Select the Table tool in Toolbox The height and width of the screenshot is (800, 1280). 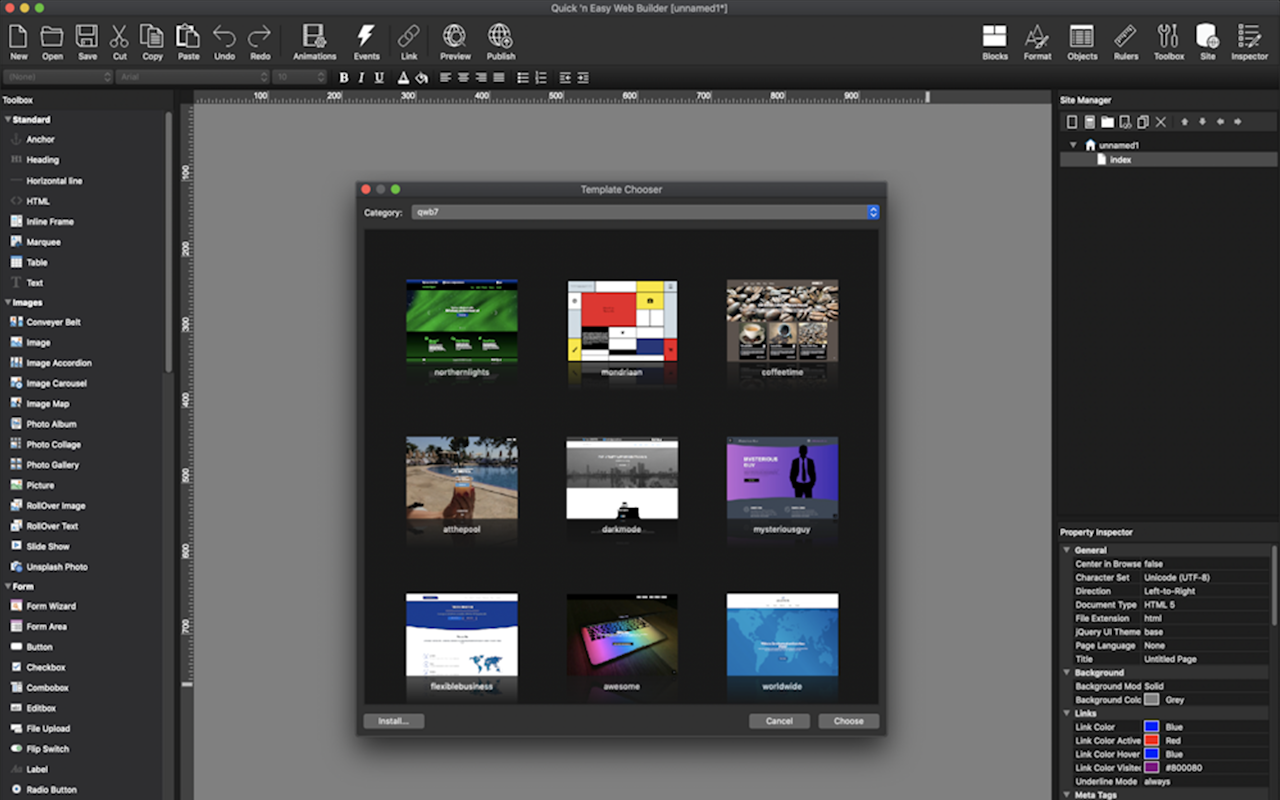pyautogui.click(x=28, y=262)
